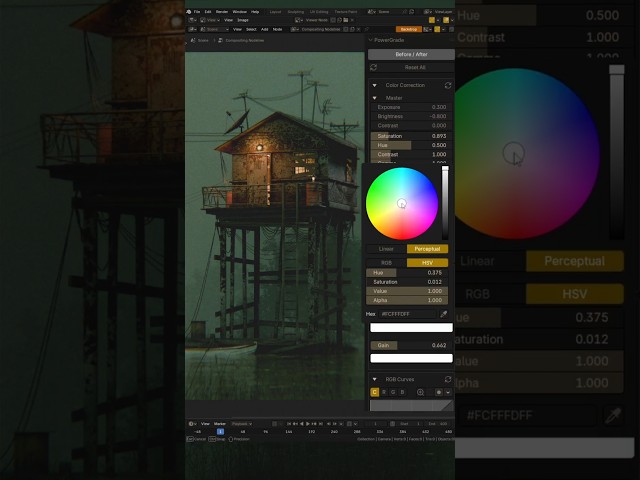Click the pin icon in the compositor header
Screen dimensions: 640x480
click(367, 29)
